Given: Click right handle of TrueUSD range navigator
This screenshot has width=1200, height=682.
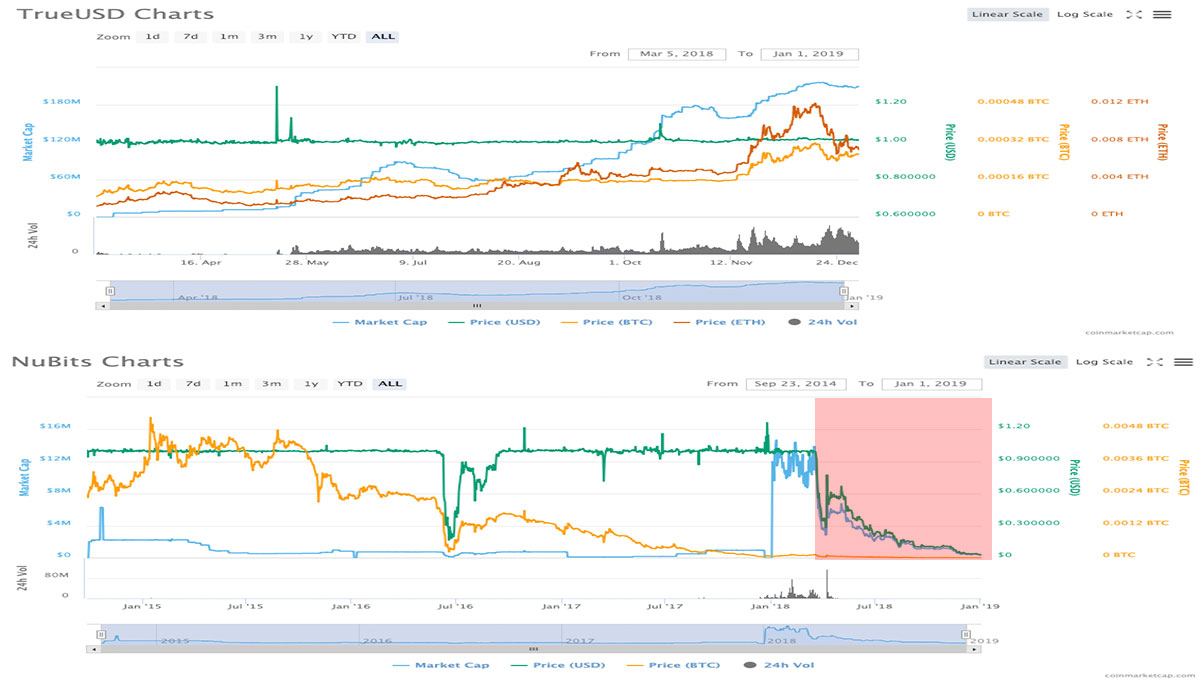Looking at the screenshot, I should pyautogui.click(x=844, y=291).
